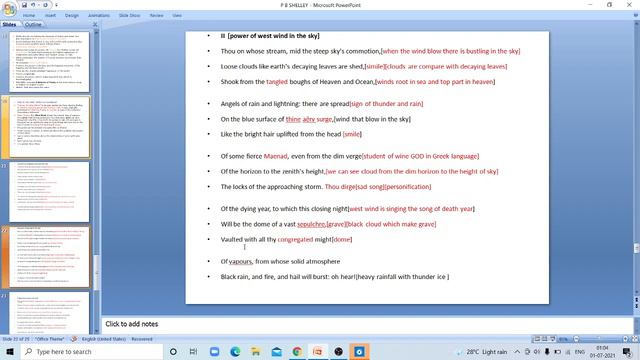Close the slides thumbnail pane

(95, 24)
